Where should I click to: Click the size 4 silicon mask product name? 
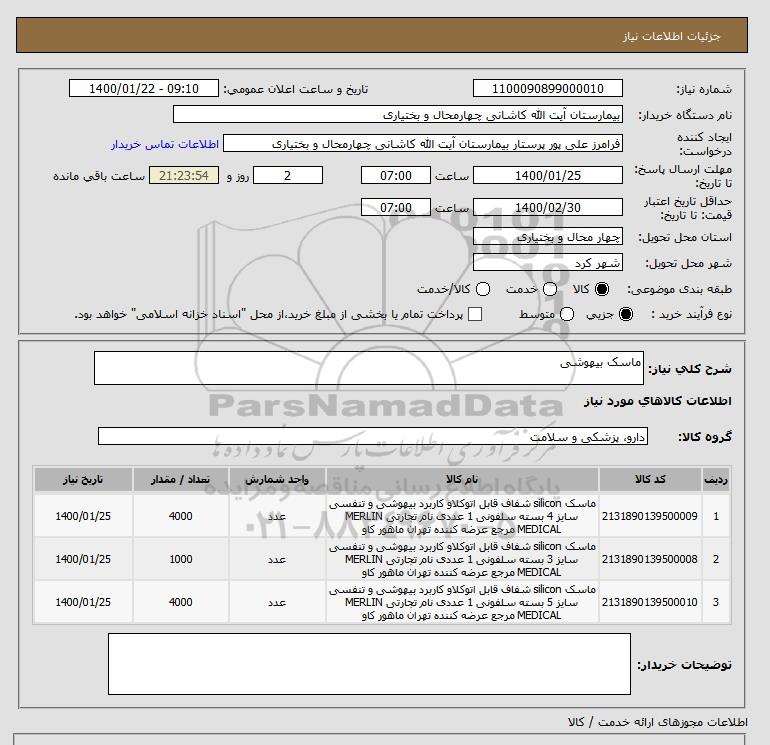coord(462,516)
